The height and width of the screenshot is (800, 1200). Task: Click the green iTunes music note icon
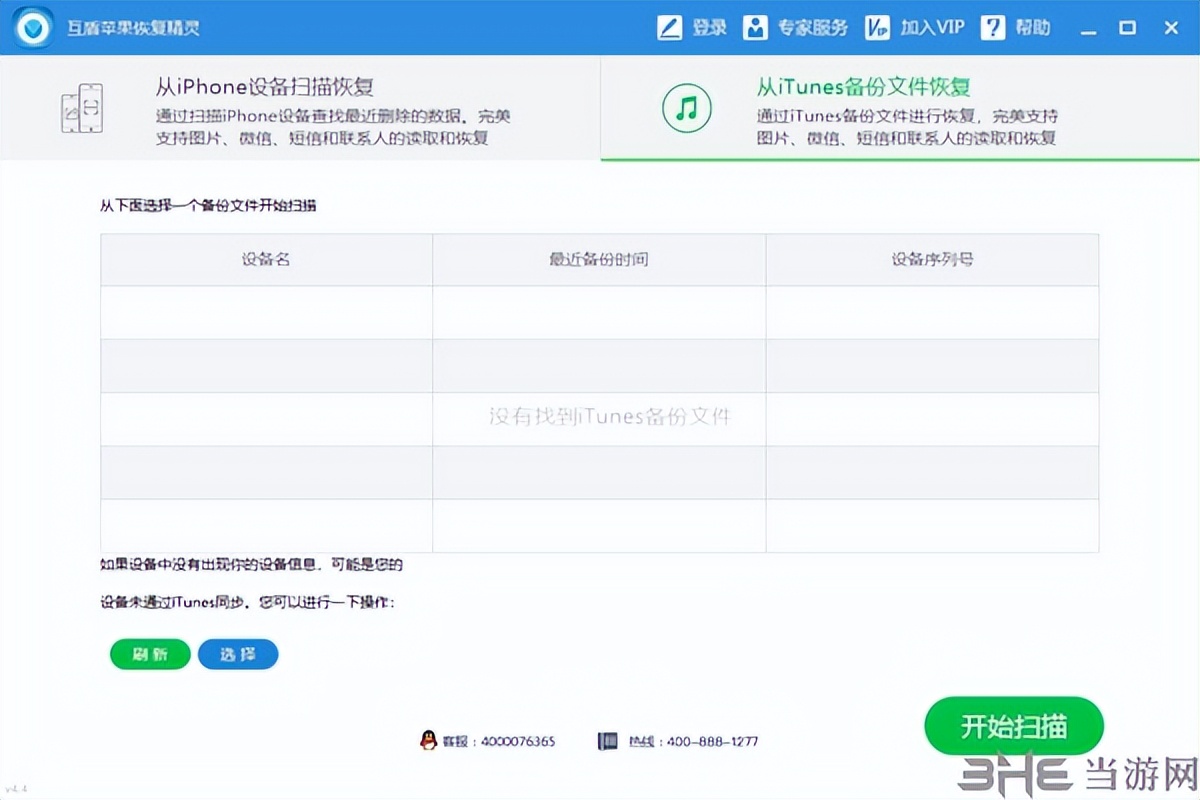[686, 107]
